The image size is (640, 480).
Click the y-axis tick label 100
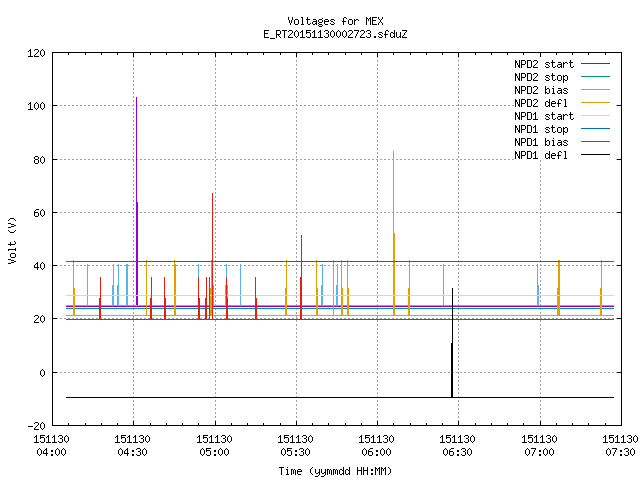click(x=36, y=106)
